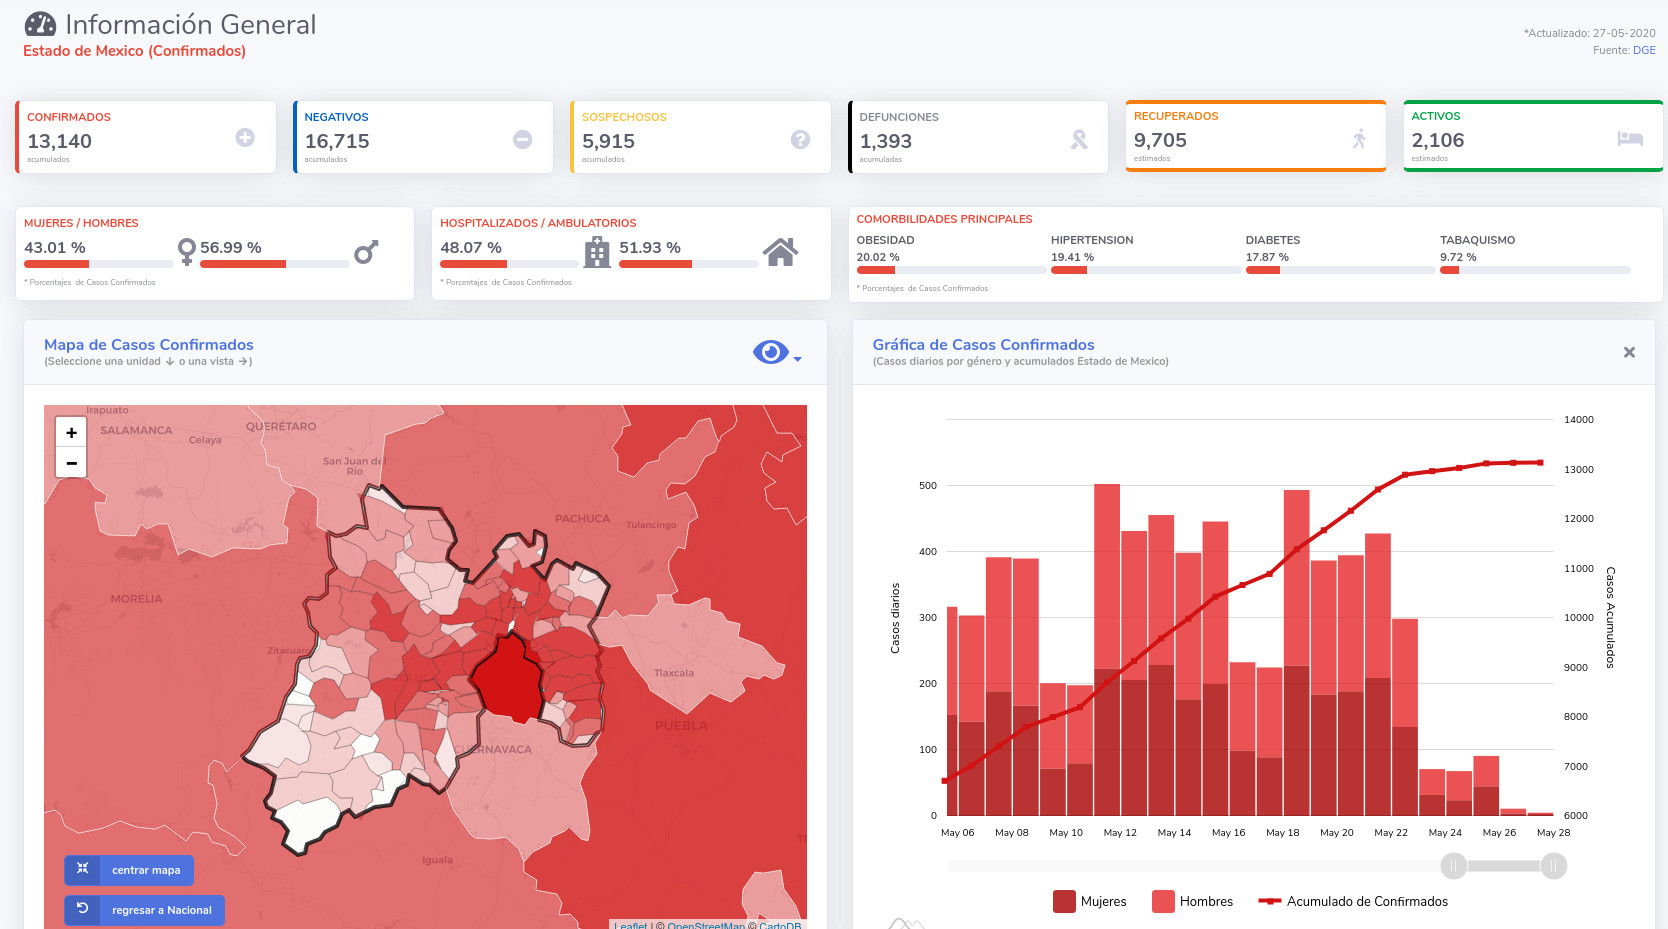
Task: Toggle Mujeres series in chart legend
Action: 1089,901
